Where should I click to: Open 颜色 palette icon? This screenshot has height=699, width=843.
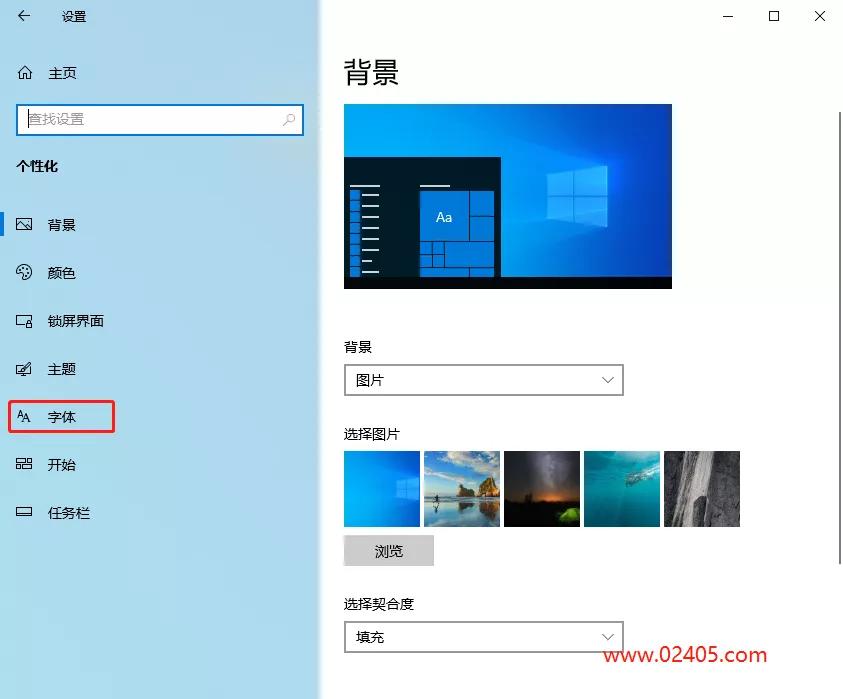24,272
